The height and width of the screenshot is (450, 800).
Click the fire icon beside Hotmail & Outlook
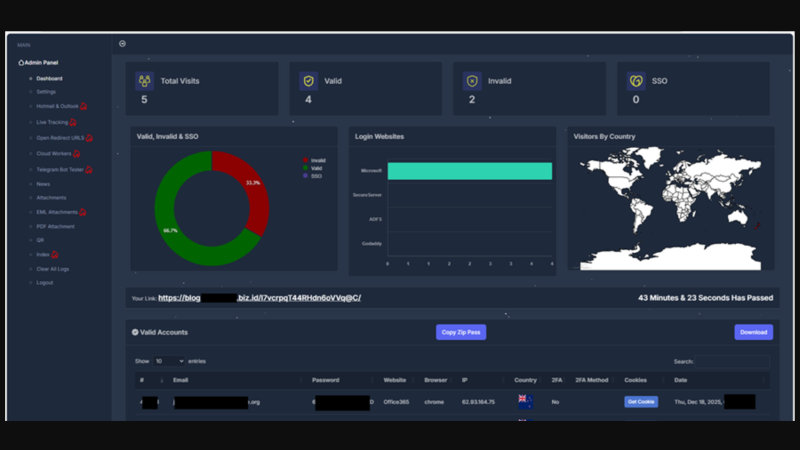tap(84, 106)
